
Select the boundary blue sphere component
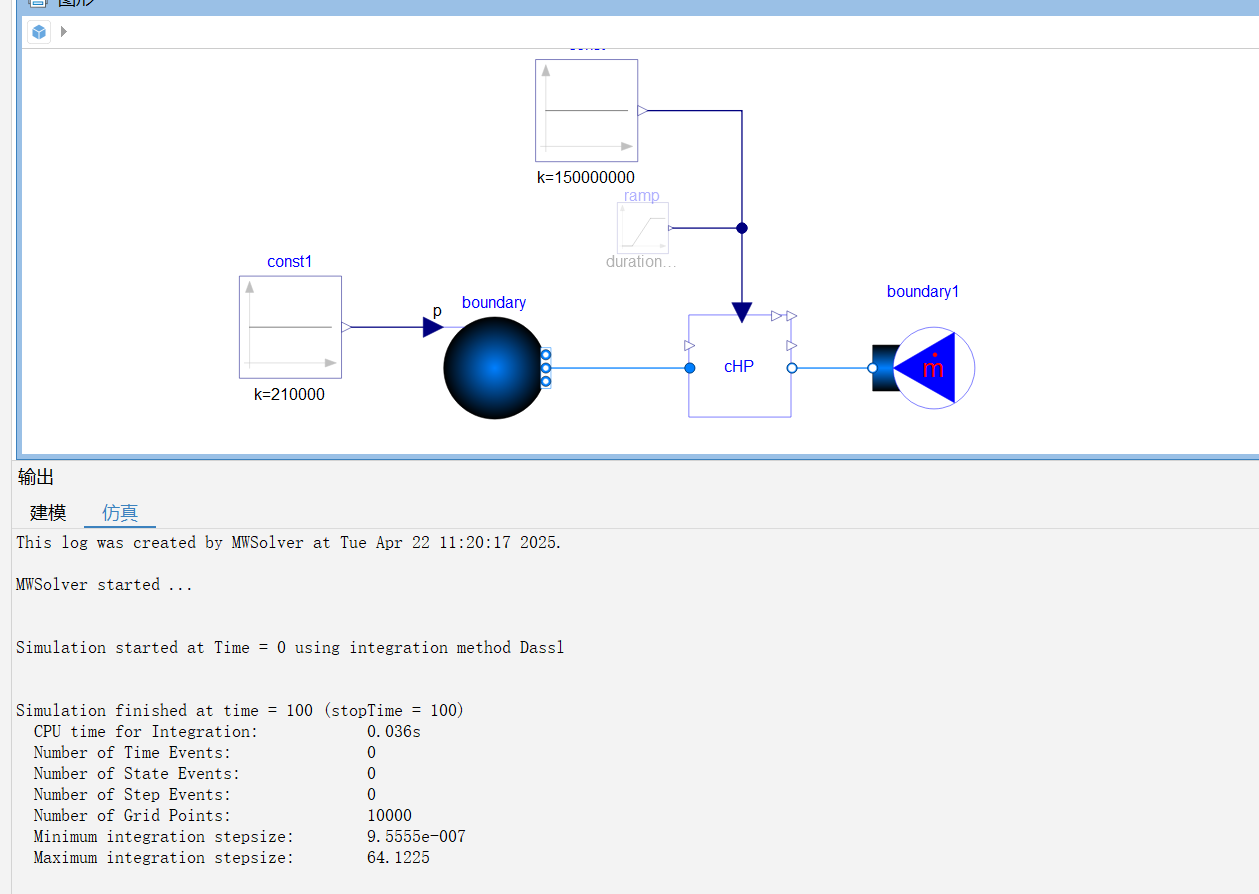pos(494,368)
